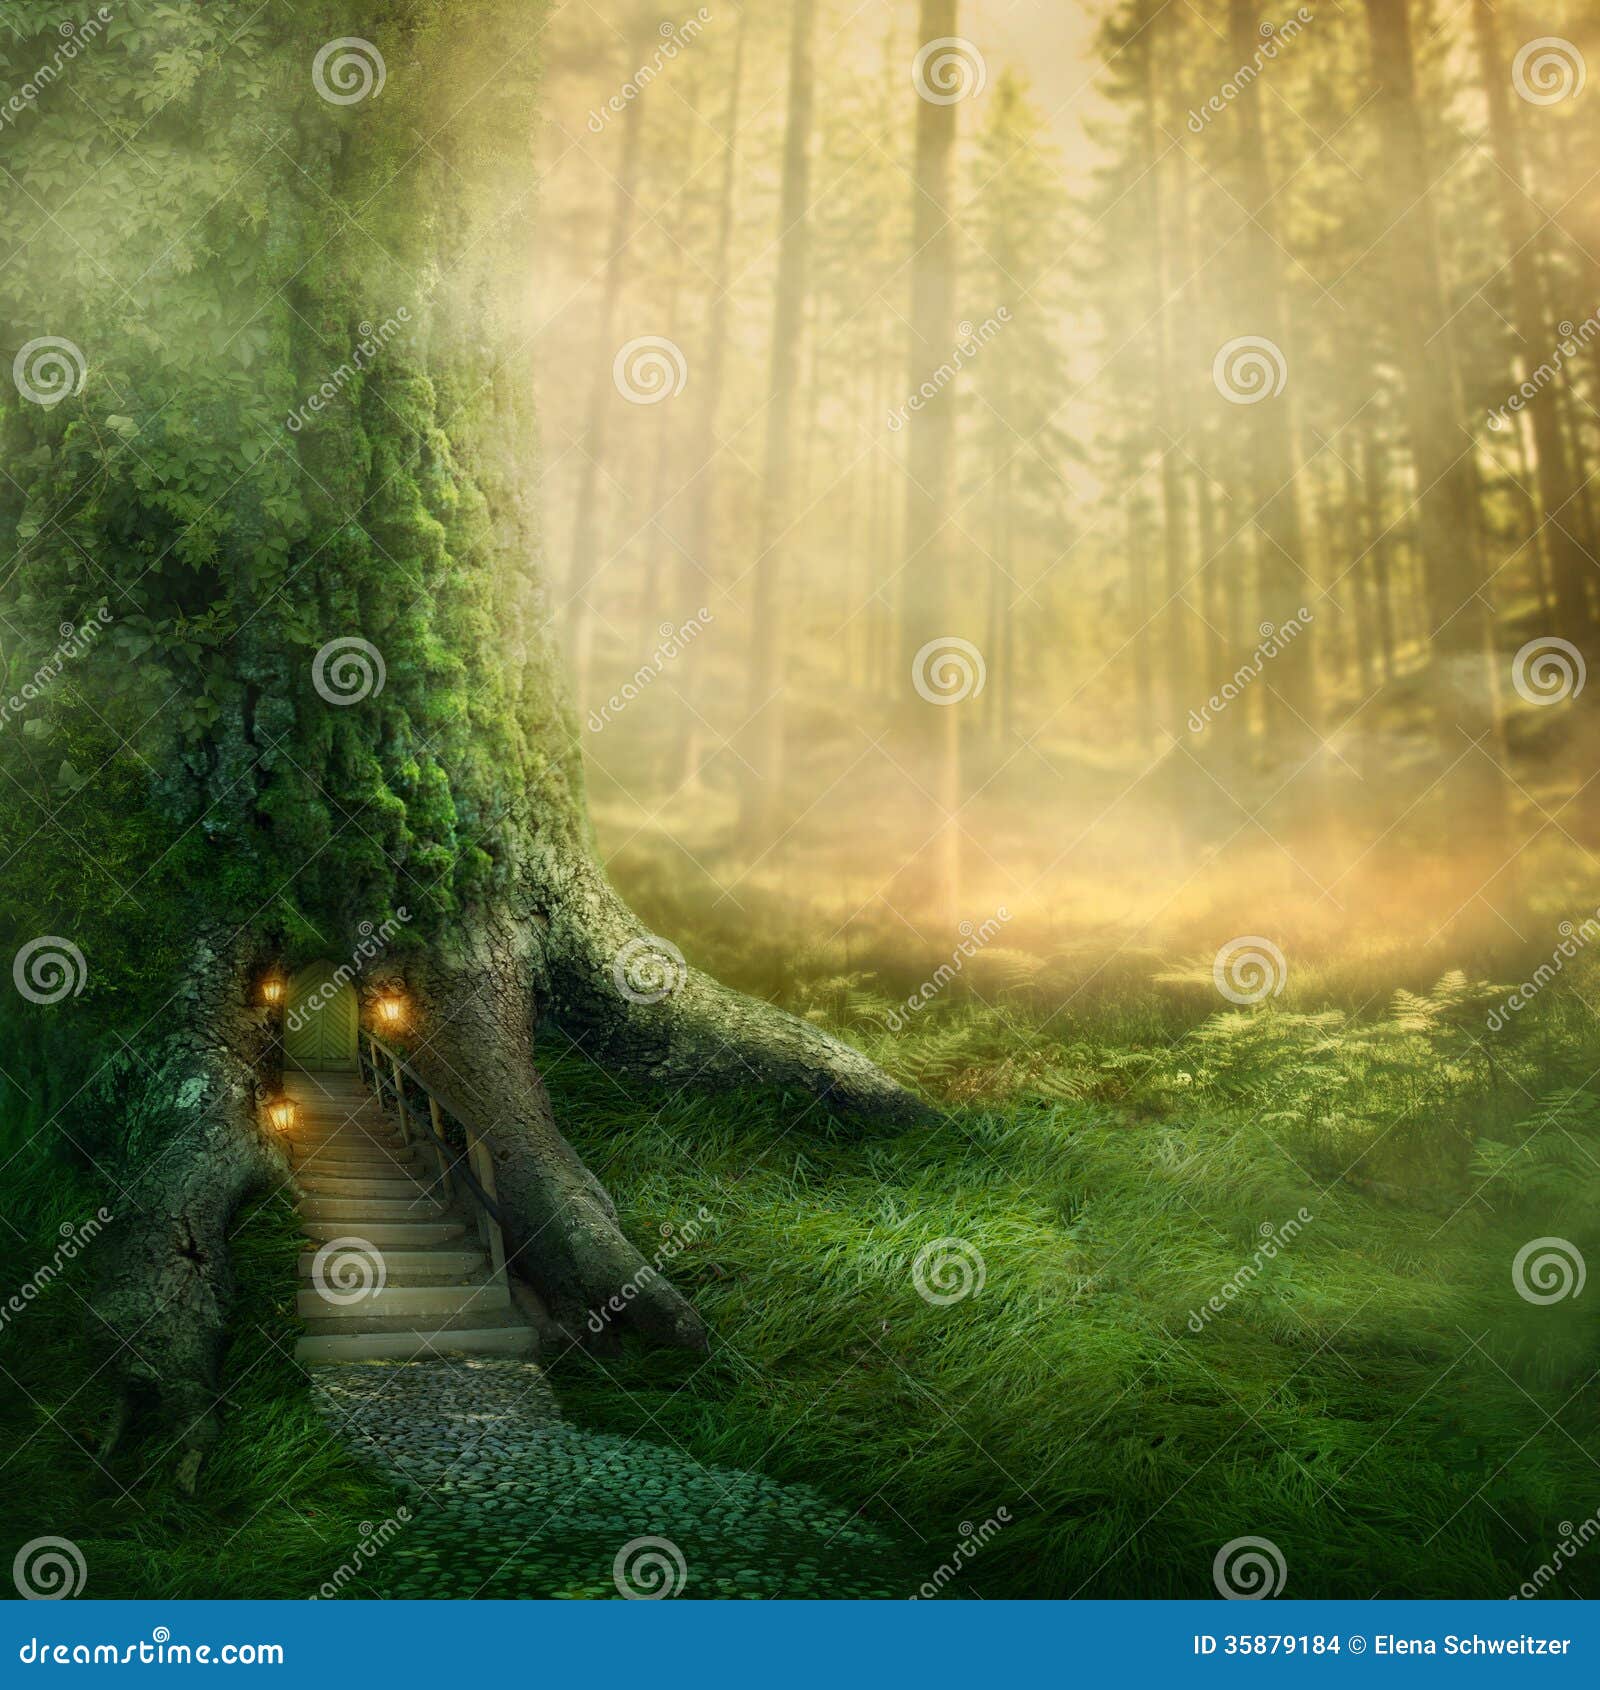Screen dimensions: 1600x1690
Task: Click the spiral watermark on the tree root
Action: (650, 969)
